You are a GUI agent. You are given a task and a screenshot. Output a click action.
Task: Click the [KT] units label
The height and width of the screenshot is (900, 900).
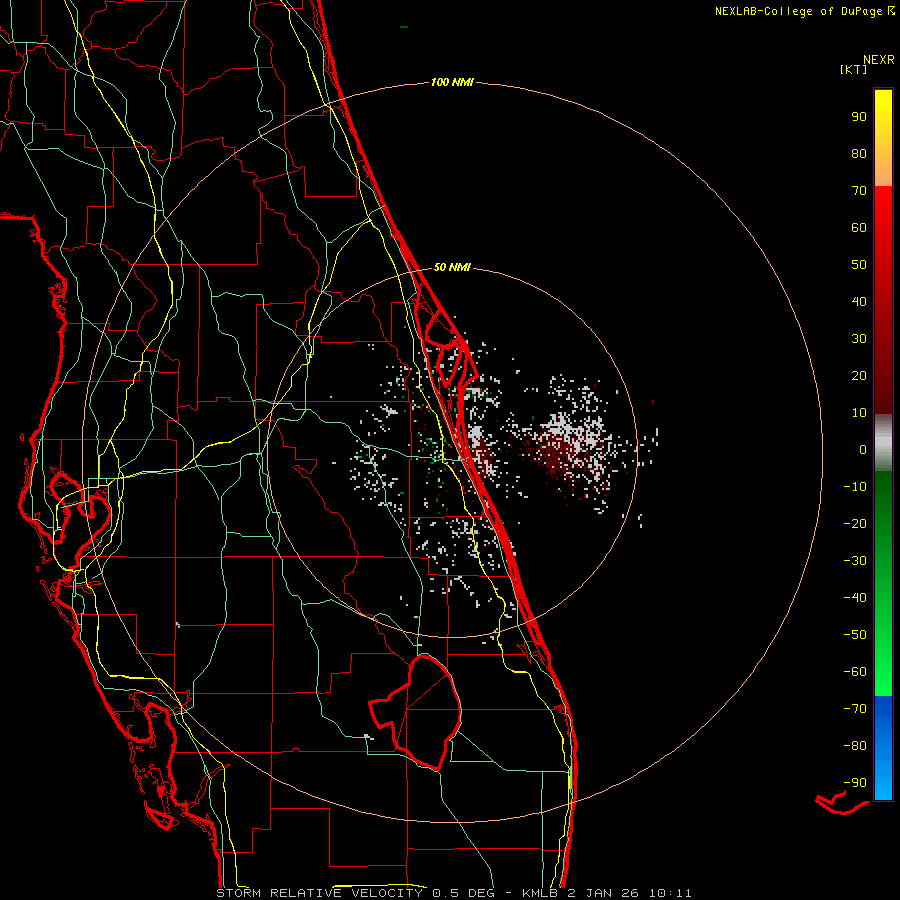click(x=854, y=69)
